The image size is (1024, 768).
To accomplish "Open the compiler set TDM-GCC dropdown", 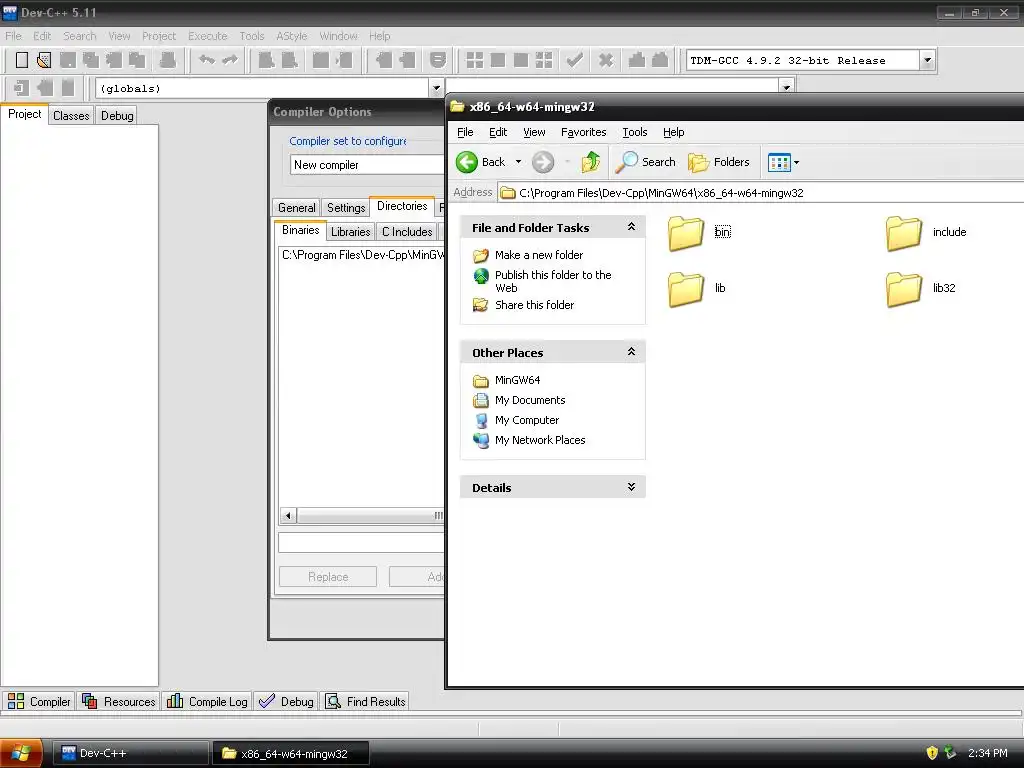I will point(927,60).
